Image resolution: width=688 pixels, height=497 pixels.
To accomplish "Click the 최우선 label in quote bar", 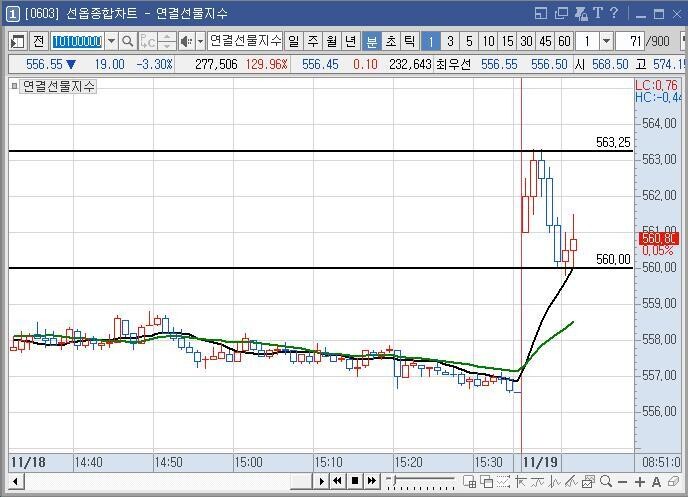I will tap(453, 65).
